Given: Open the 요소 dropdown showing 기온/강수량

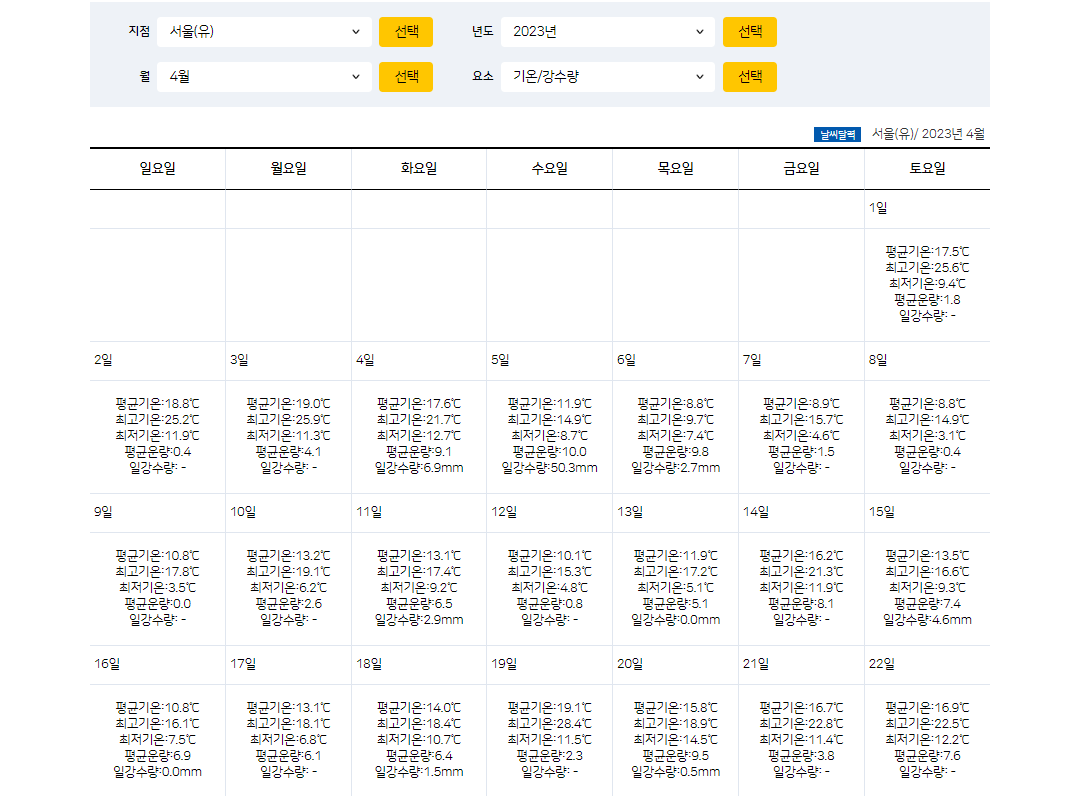Looking at the screenshot, I should click(x=608, y=76).
